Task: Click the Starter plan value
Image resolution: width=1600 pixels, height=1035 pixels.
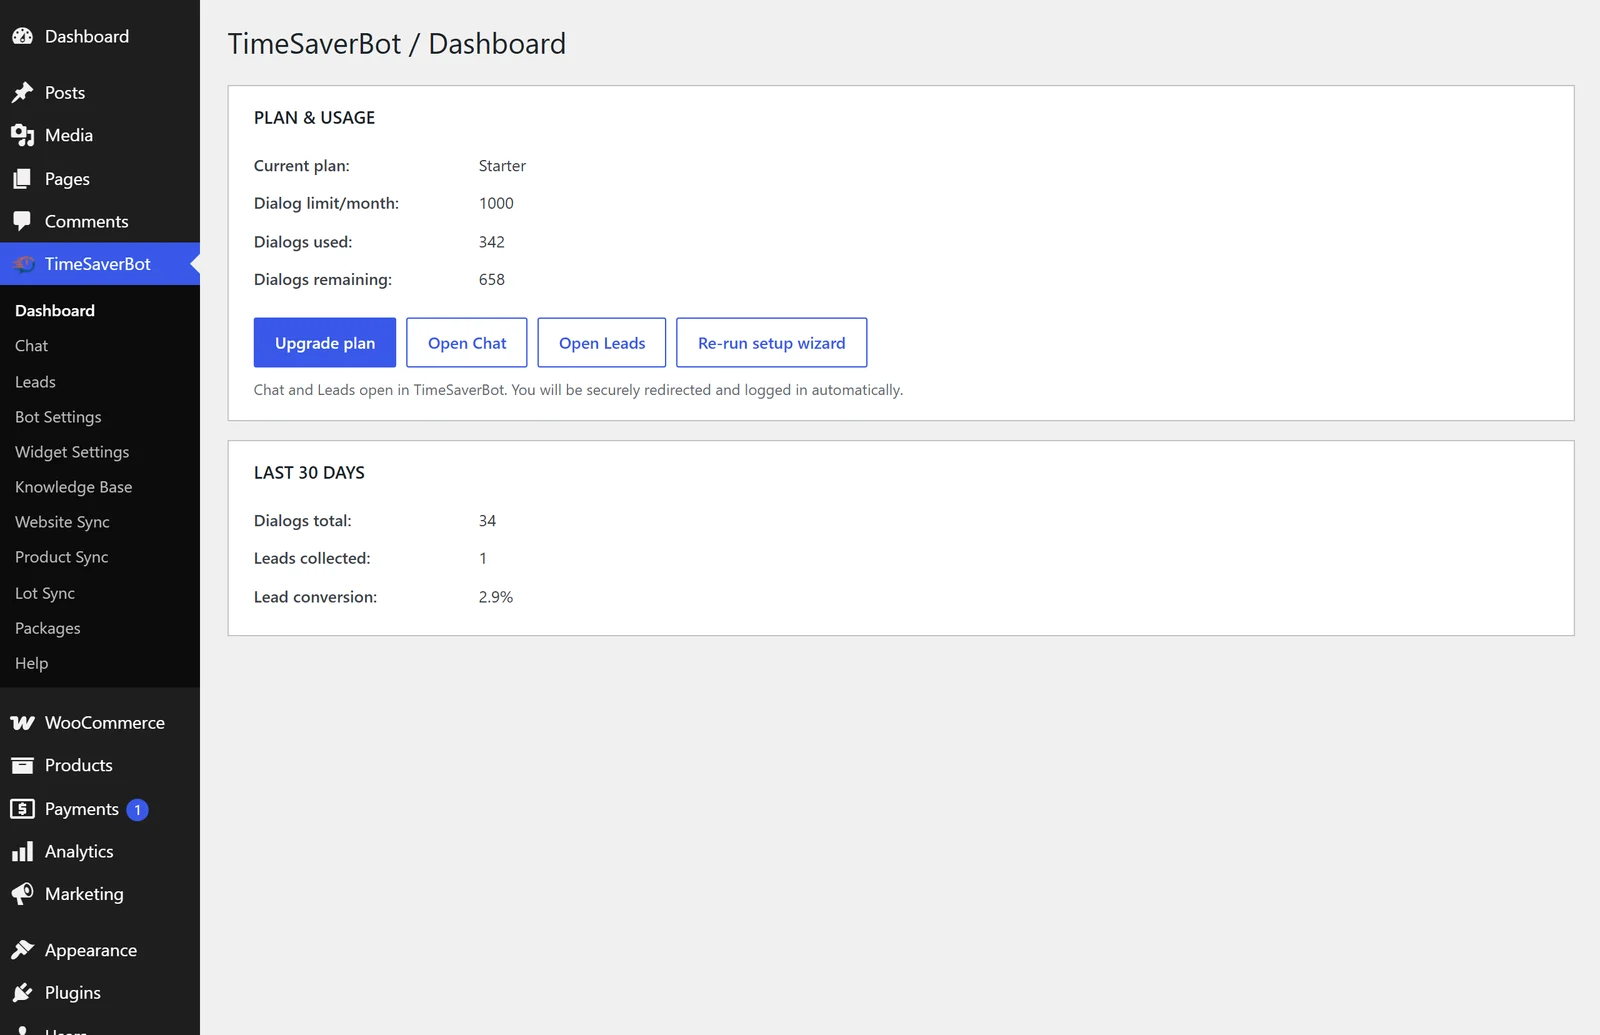Action: click(x=502, y=165)
